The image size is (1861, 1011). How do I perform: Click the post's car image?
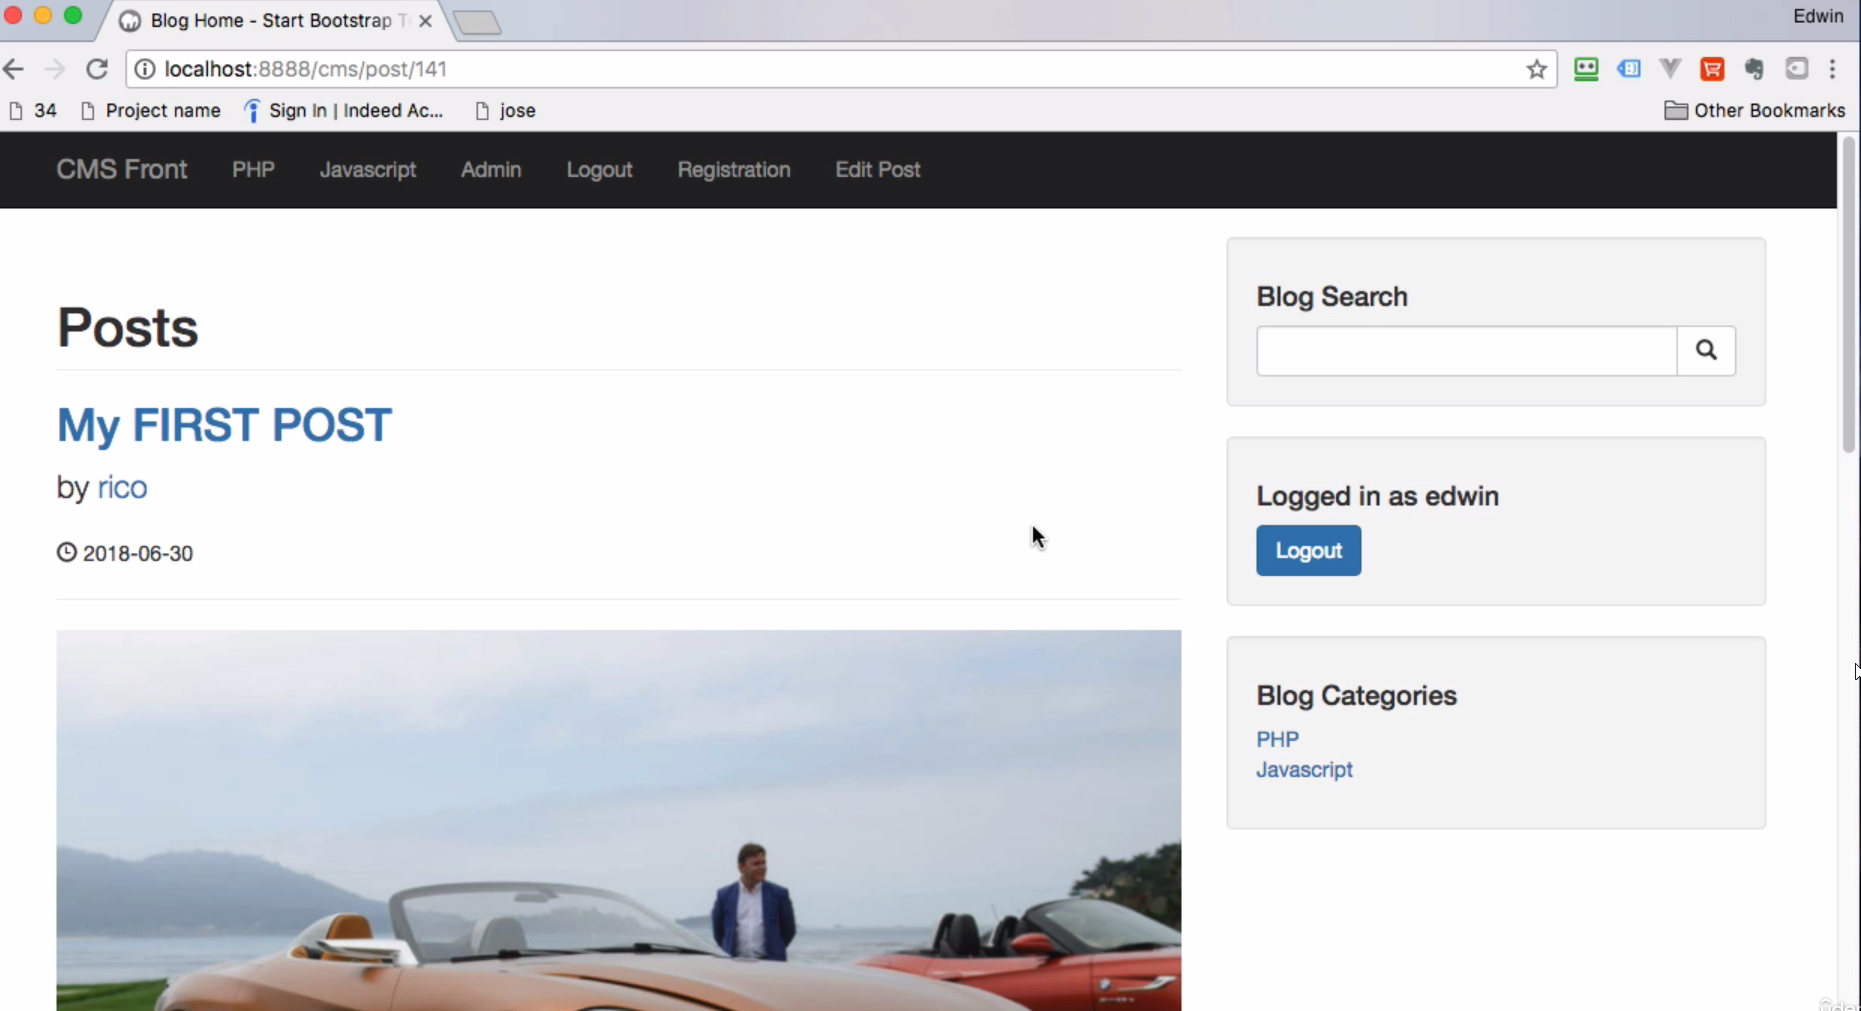618,820
